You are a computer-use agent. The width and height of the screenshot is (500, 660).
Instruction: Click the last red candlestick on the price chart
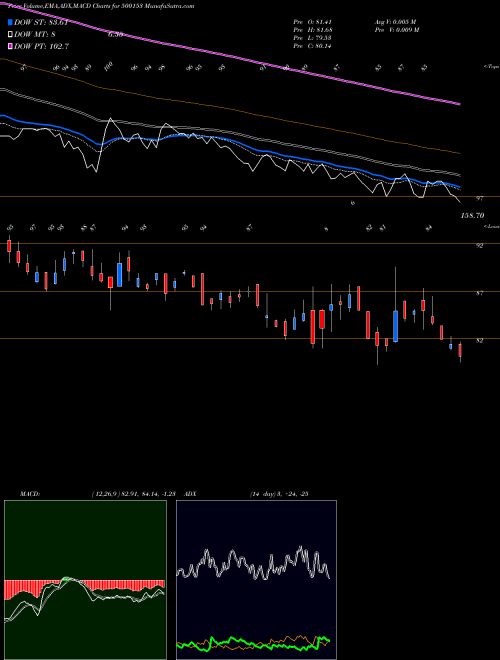(x=460, y=350)
